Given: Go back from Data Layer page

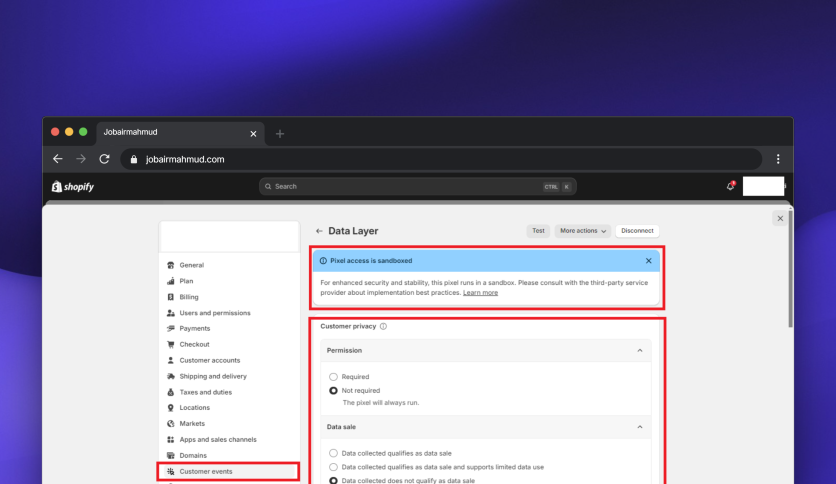Looking at the screenshot, I should click(319, 231).
